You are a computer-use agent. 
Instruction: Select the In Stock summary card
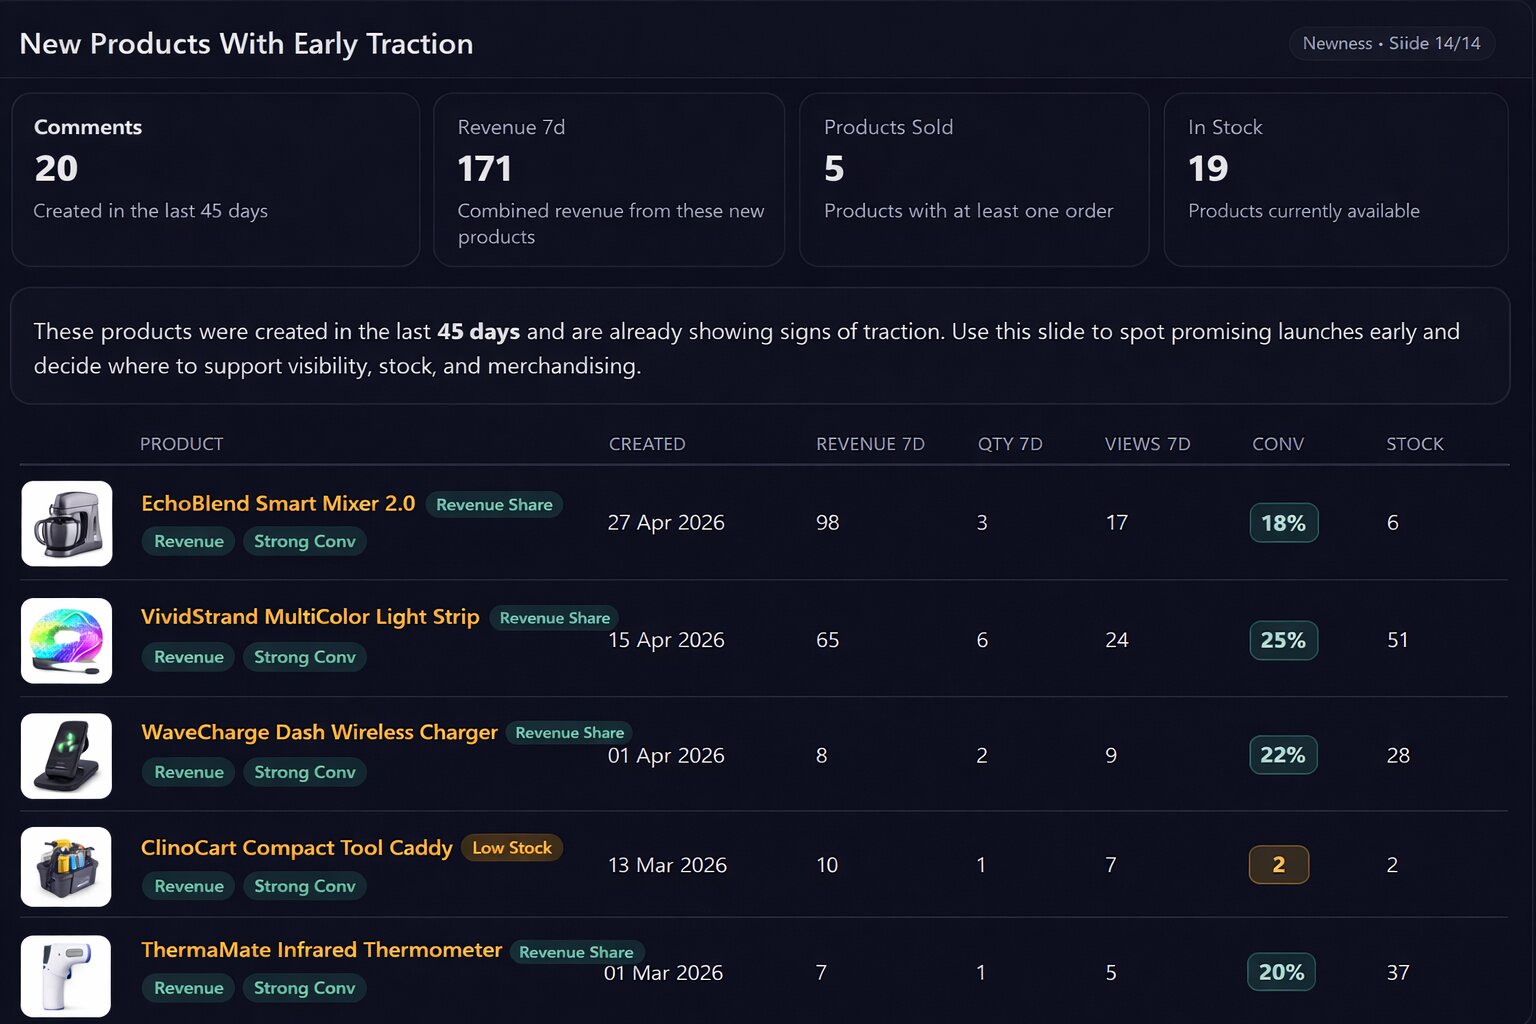point(1336,180)
